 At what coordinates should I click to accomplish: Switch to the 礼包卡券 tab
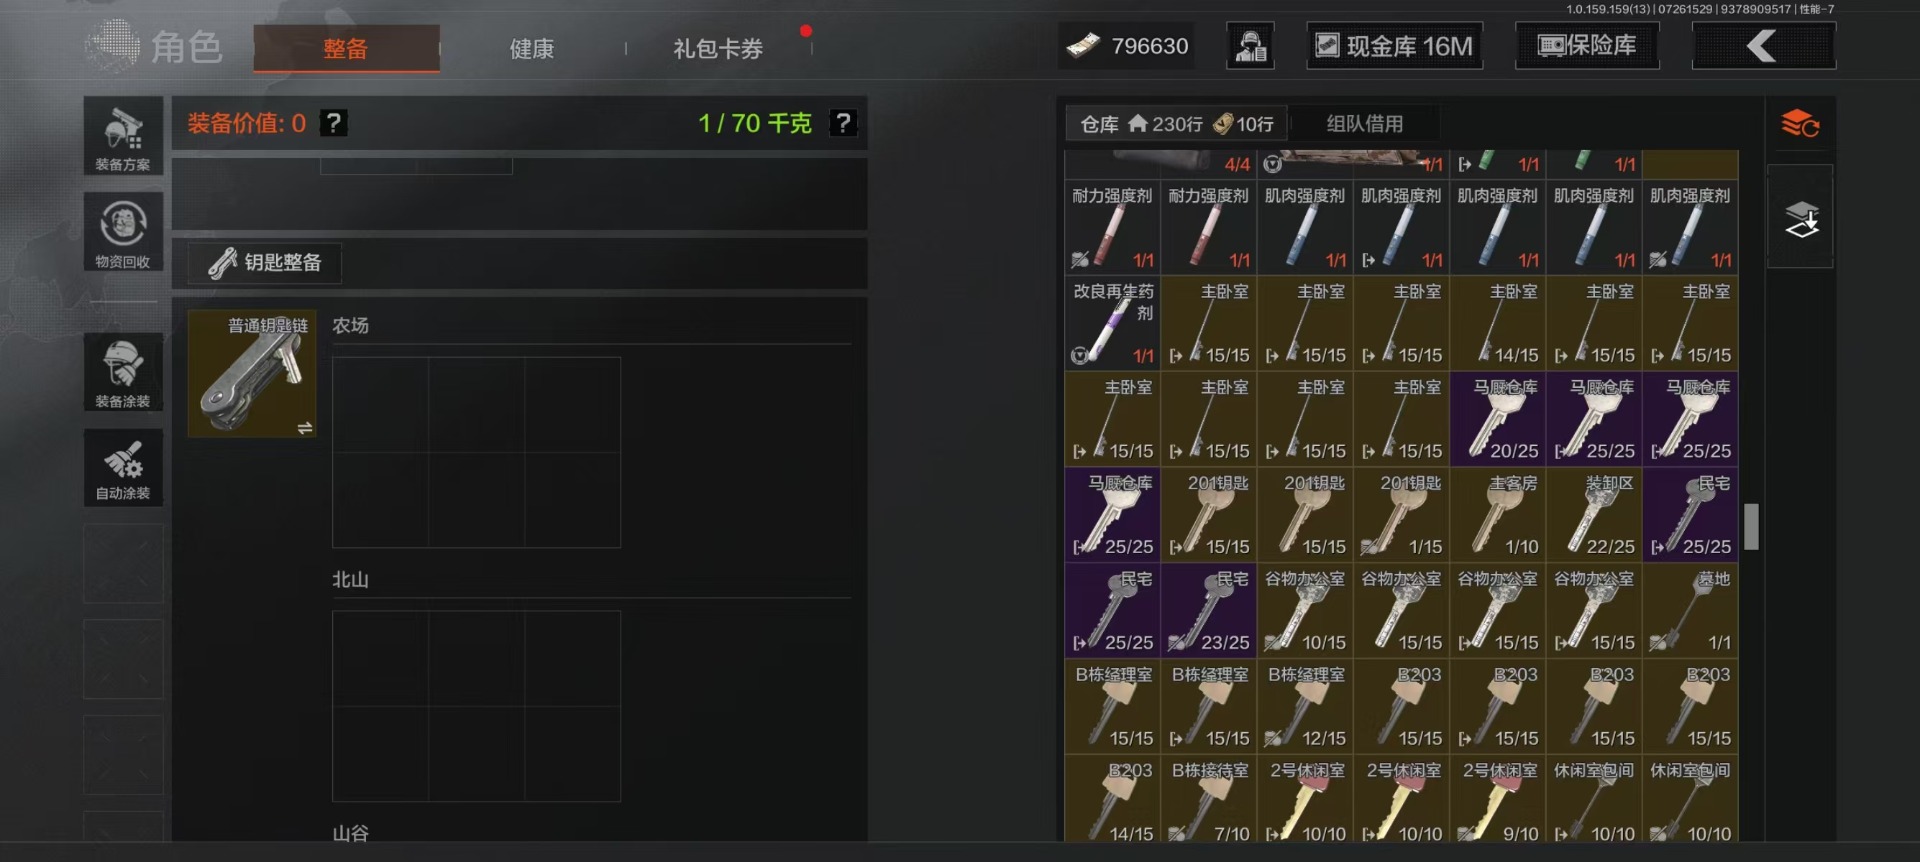point(718,48)
